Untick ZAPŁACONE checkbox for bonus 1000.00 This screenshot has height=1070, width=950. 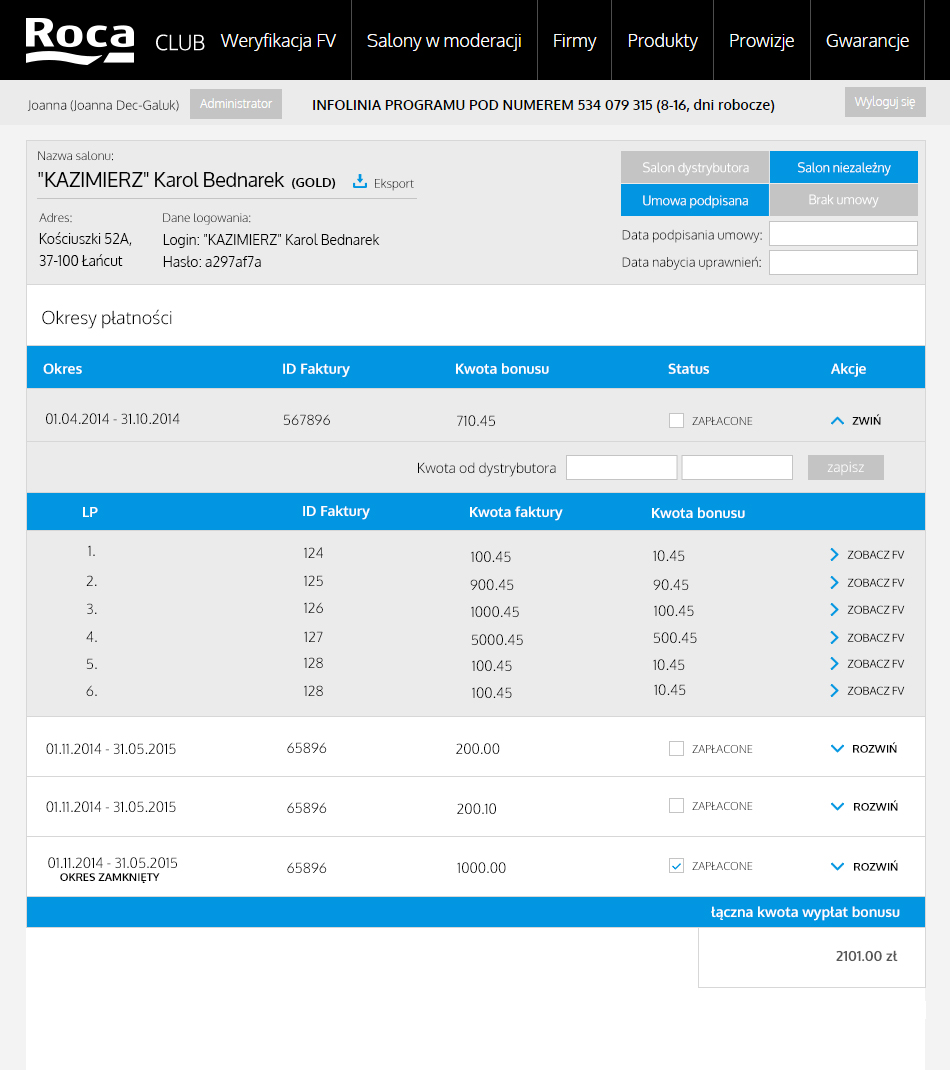click(x=676, y=866)
